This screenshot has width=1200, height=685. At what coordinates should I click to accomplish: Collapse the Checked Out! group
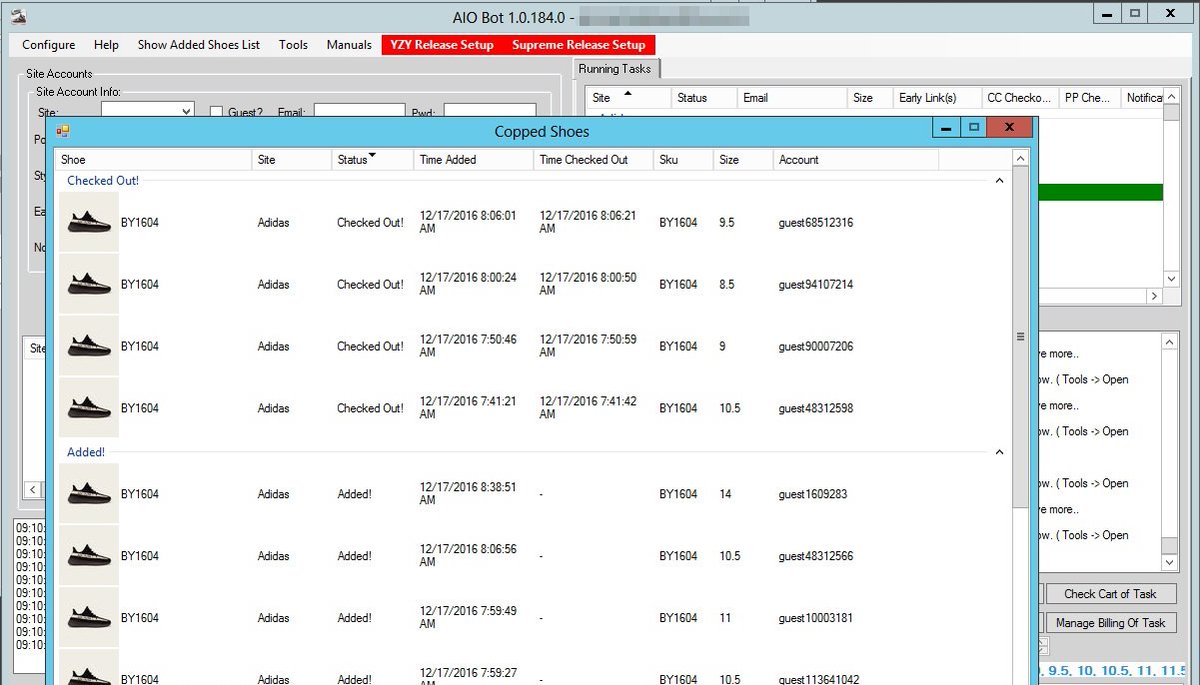pyautogui.click(x=999, y=181)
